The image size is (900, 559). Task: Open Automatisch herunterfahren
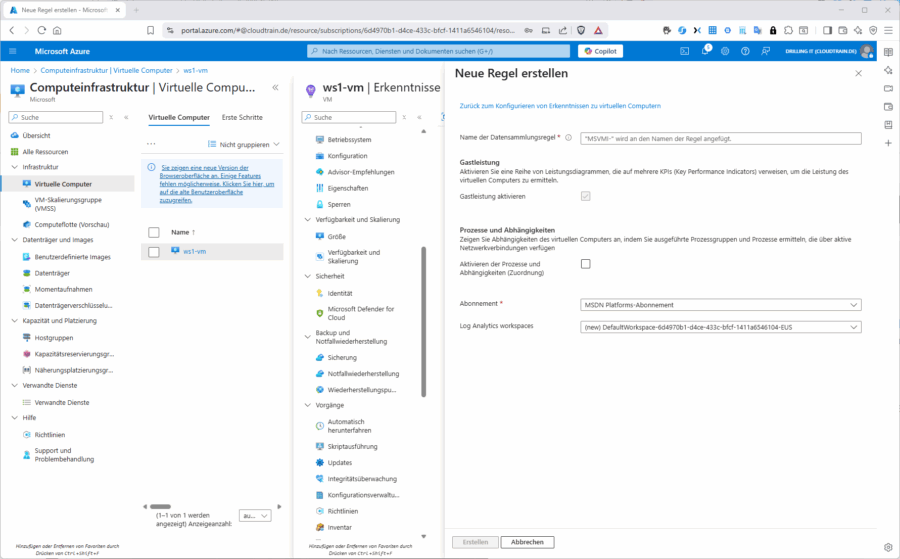(x=349, y=426)
